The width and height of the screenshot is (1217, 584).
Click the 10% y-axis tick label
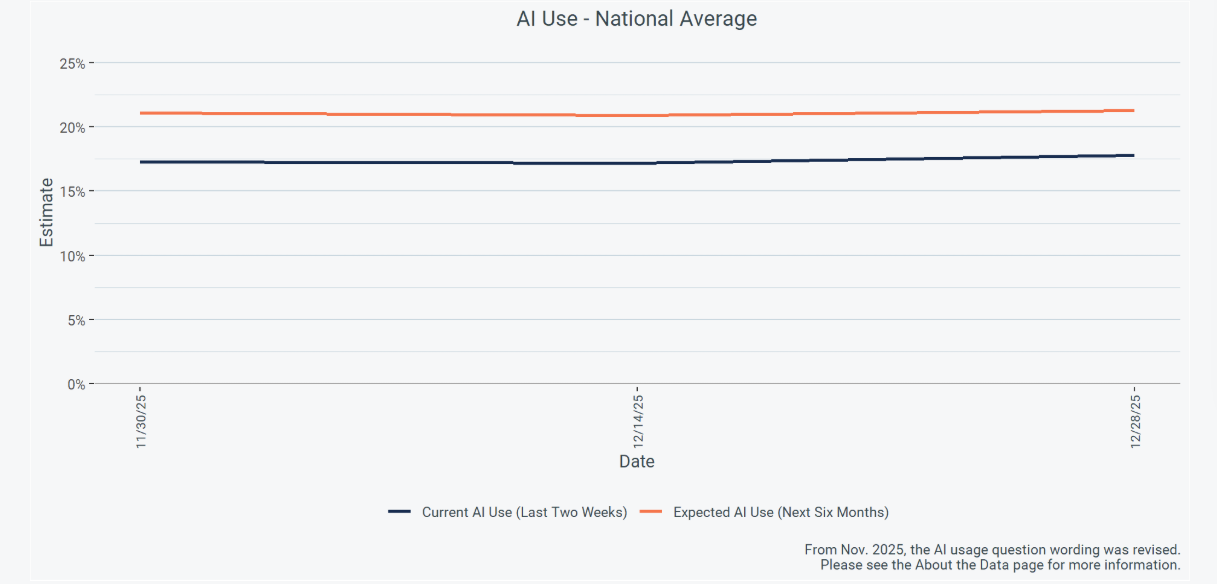pyautogui.click(x=72, y=256)
